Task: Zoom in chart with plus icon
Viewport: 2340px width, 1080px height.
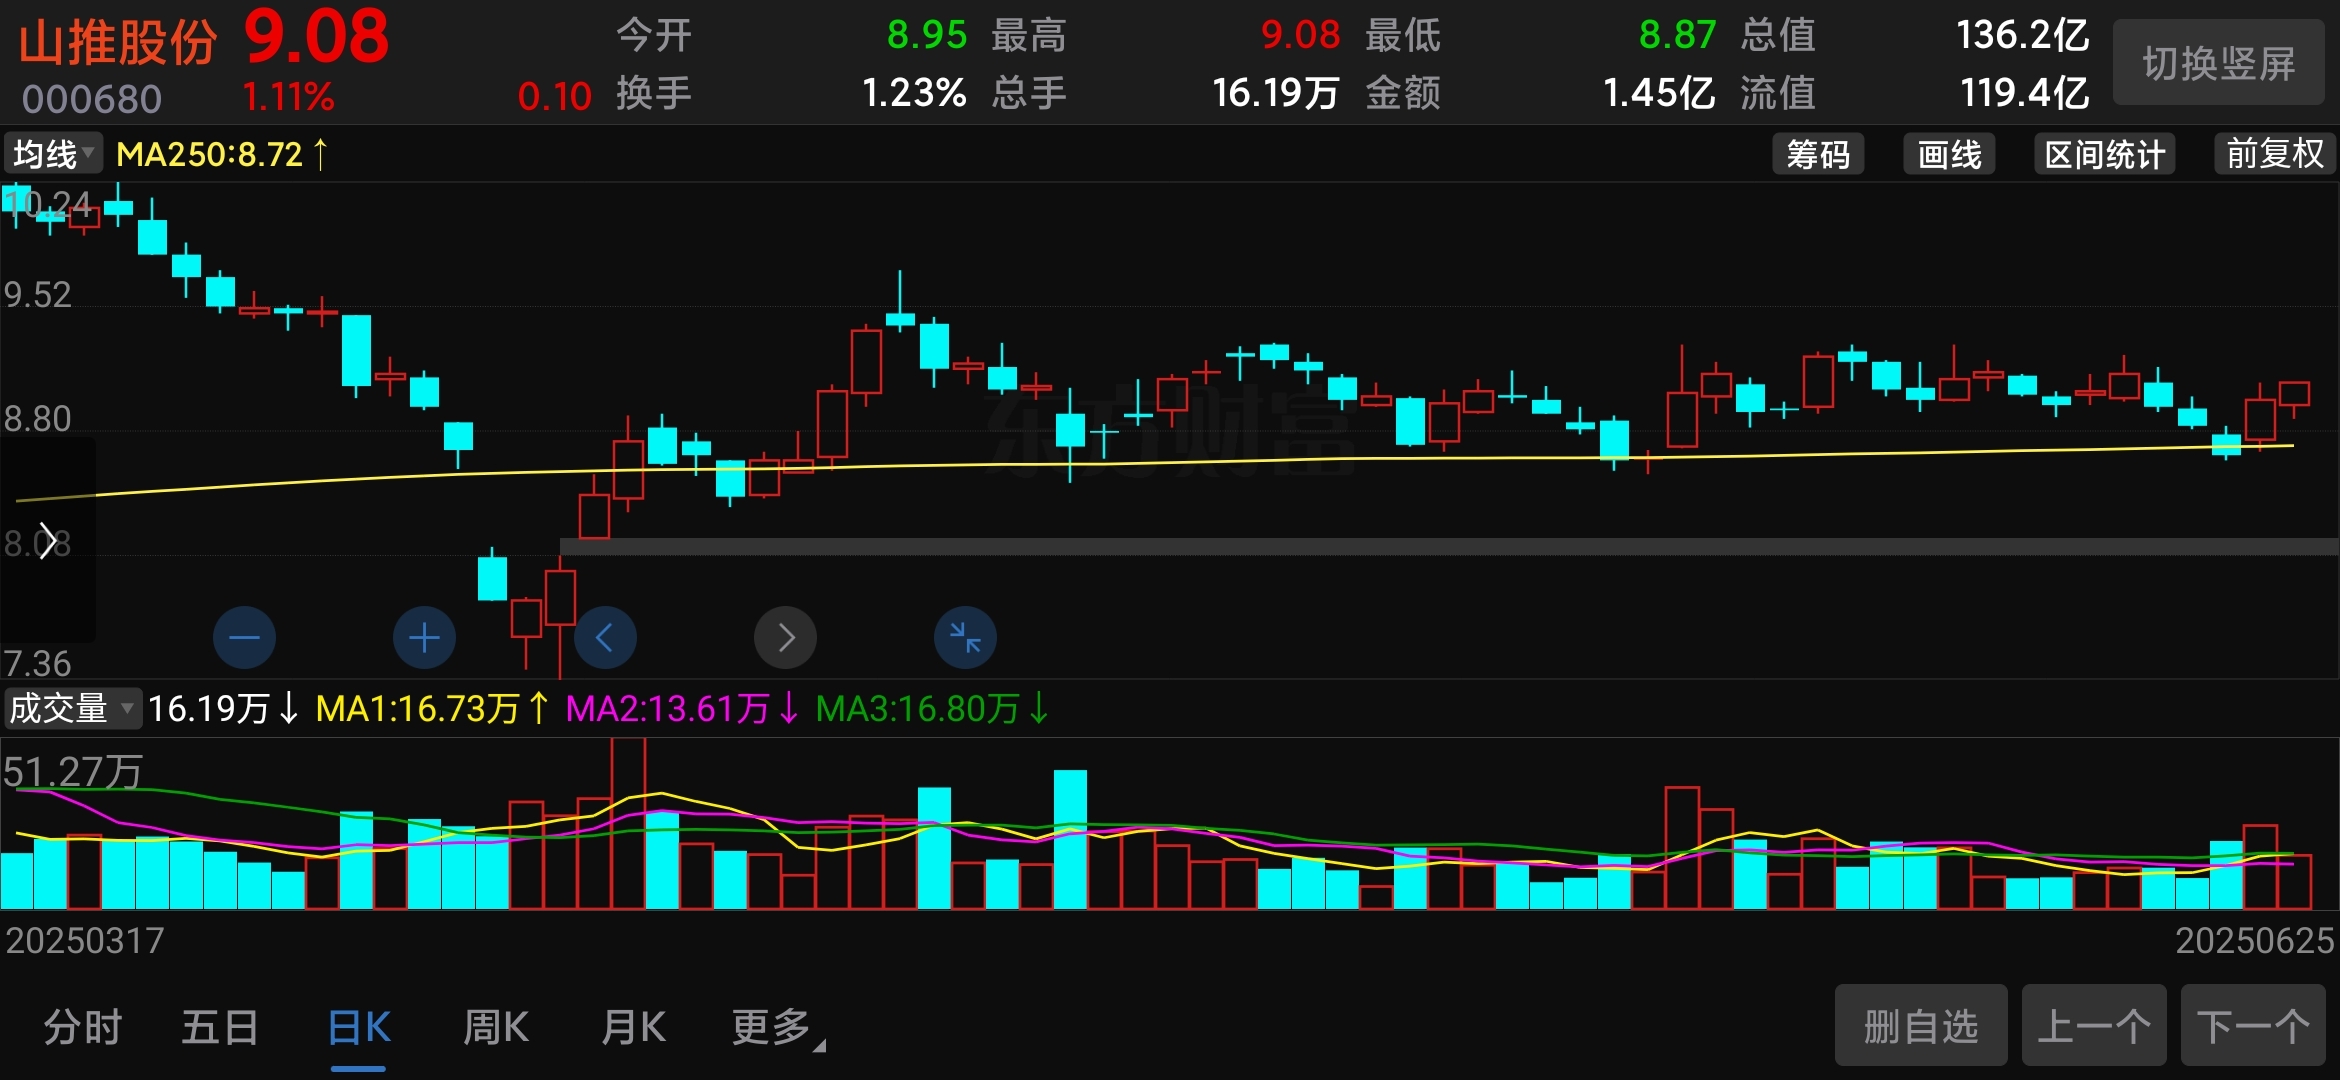Action: pos(424,637)
